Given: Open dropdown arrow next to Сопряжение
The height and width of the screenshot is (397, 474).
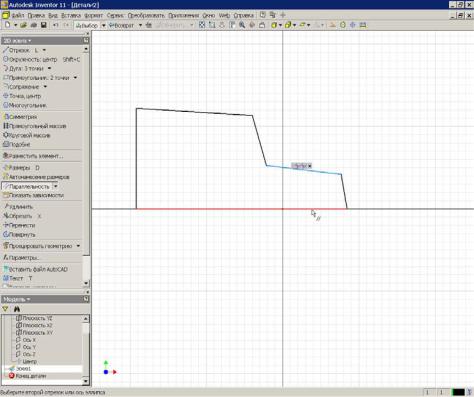Looking at the screenshot, I should (45, 87).
